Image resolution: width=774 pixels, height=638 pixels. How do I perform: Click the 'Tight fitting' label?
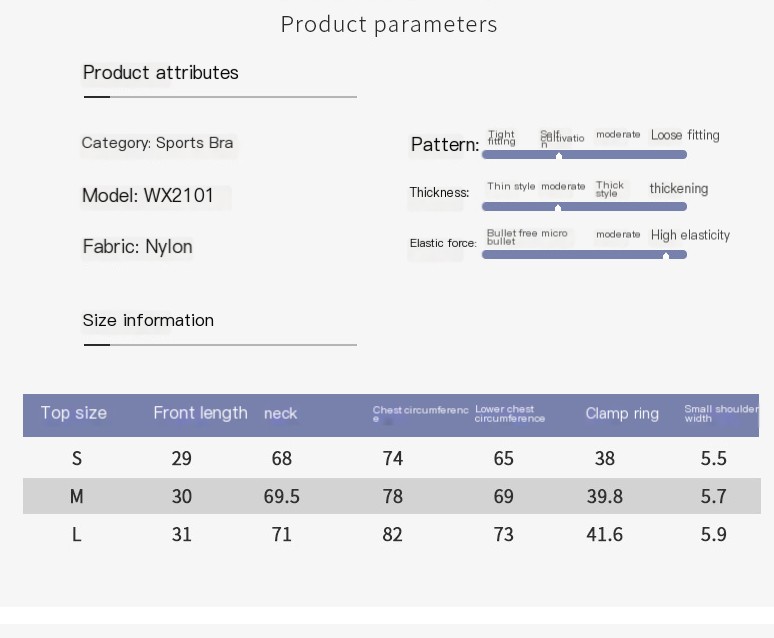coord(502,138)
